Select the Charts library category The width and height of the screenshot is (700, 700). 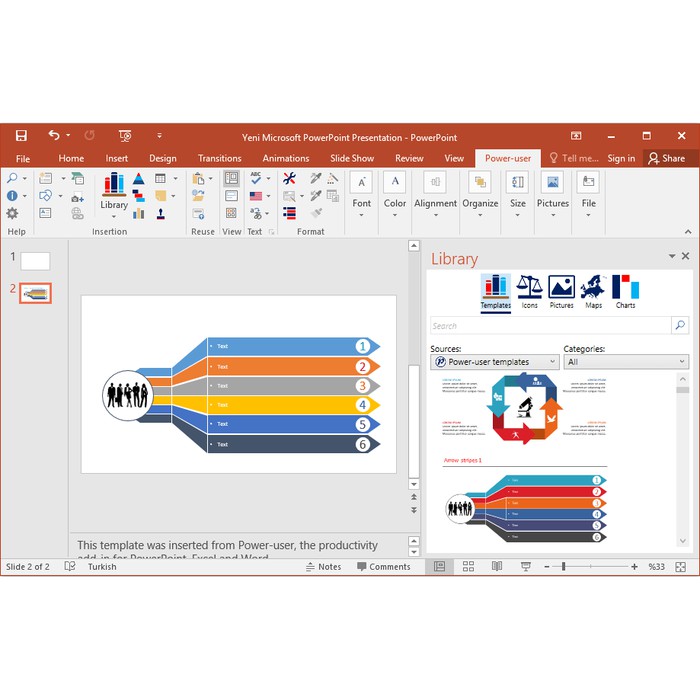pos(625,292)
